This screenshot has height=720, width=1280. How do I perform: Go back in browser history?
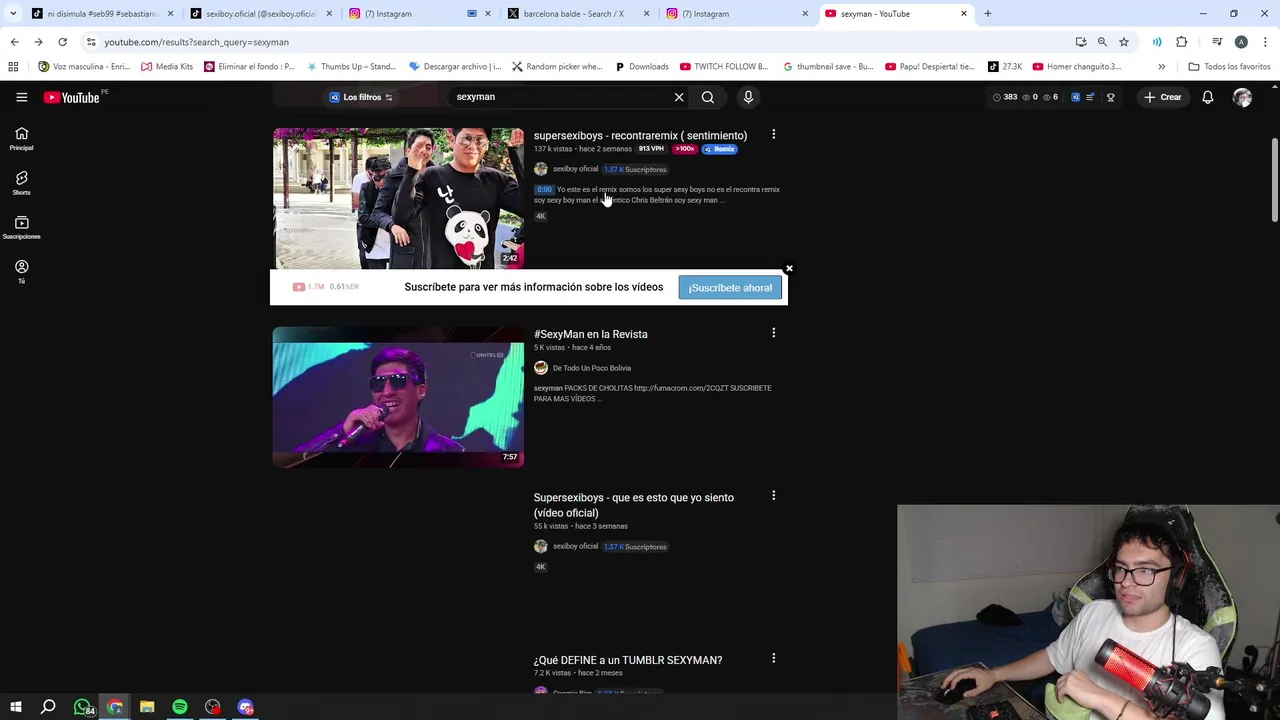click(14, 42)
